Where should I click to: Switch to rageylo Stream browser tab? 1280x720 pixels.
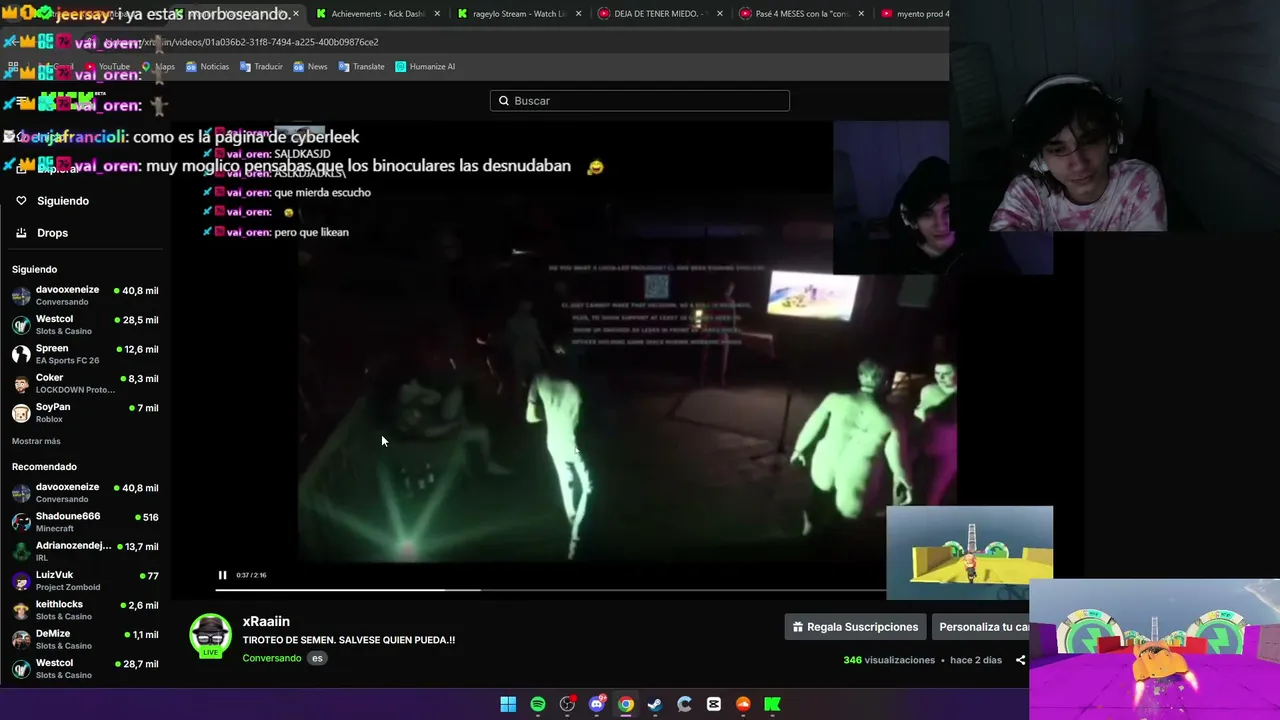click(518, 14)
